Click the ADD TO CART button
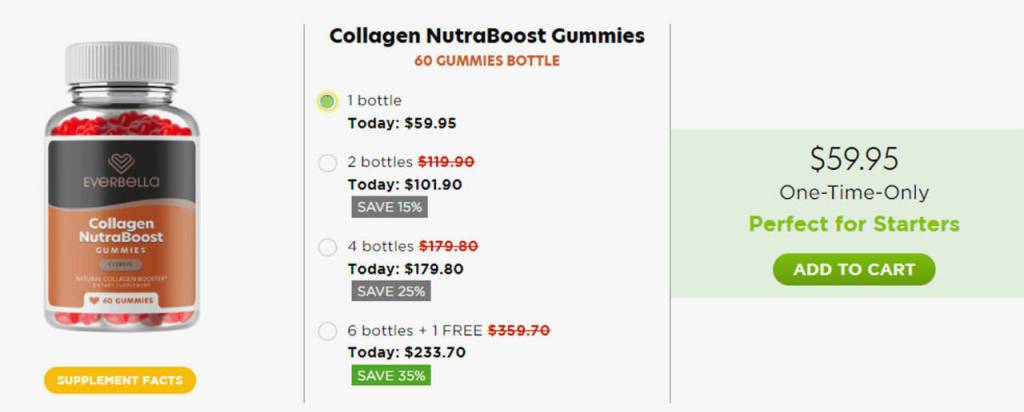The image size is (1024, 412). pos(853,269)
